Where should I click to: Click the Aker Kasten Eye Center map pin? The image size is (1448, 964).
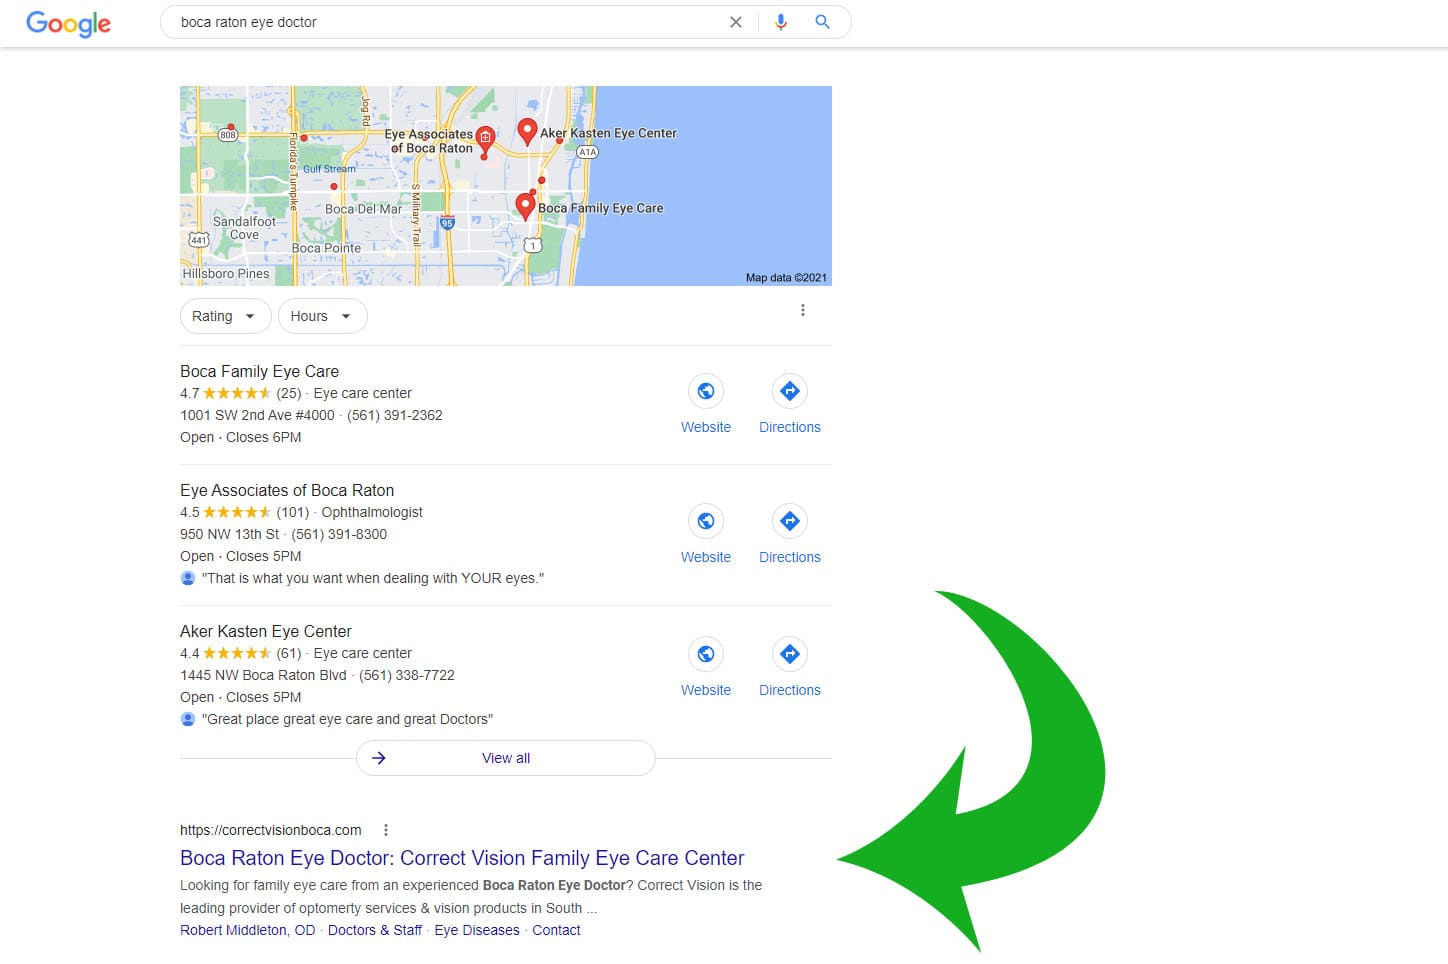tap(527, 131)
